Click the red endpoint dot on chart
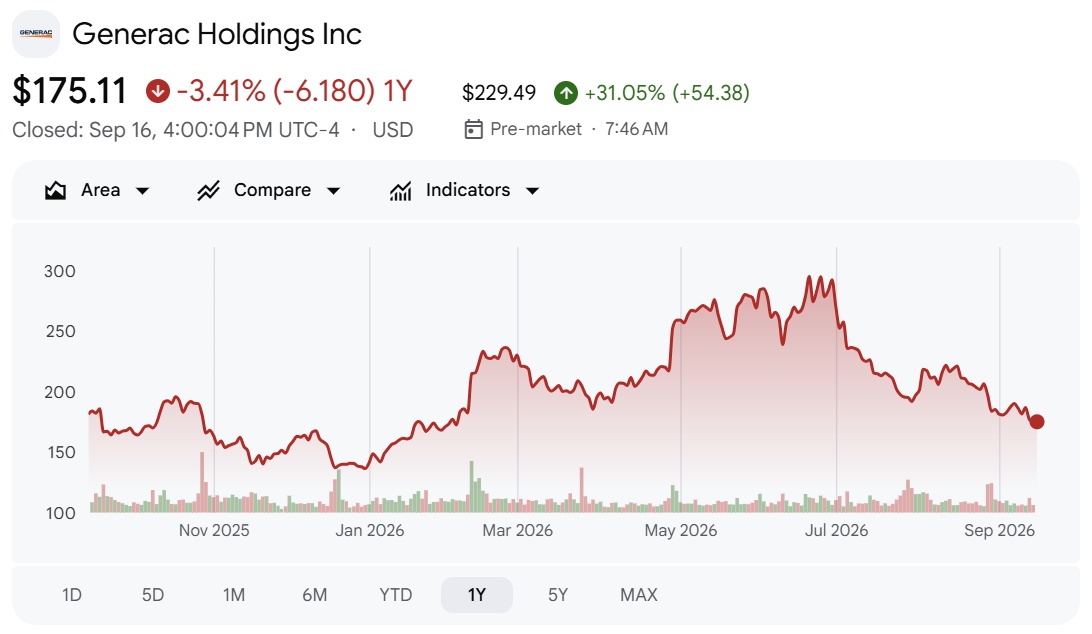 1036,422
